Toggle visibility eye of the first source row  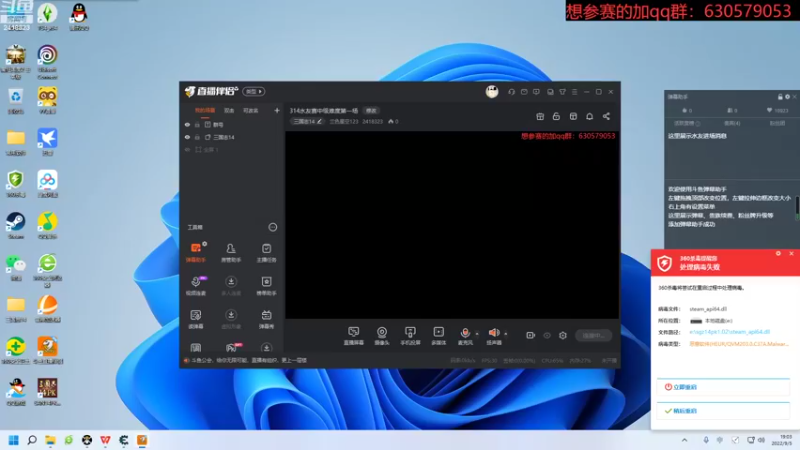[x=187, y=124]
